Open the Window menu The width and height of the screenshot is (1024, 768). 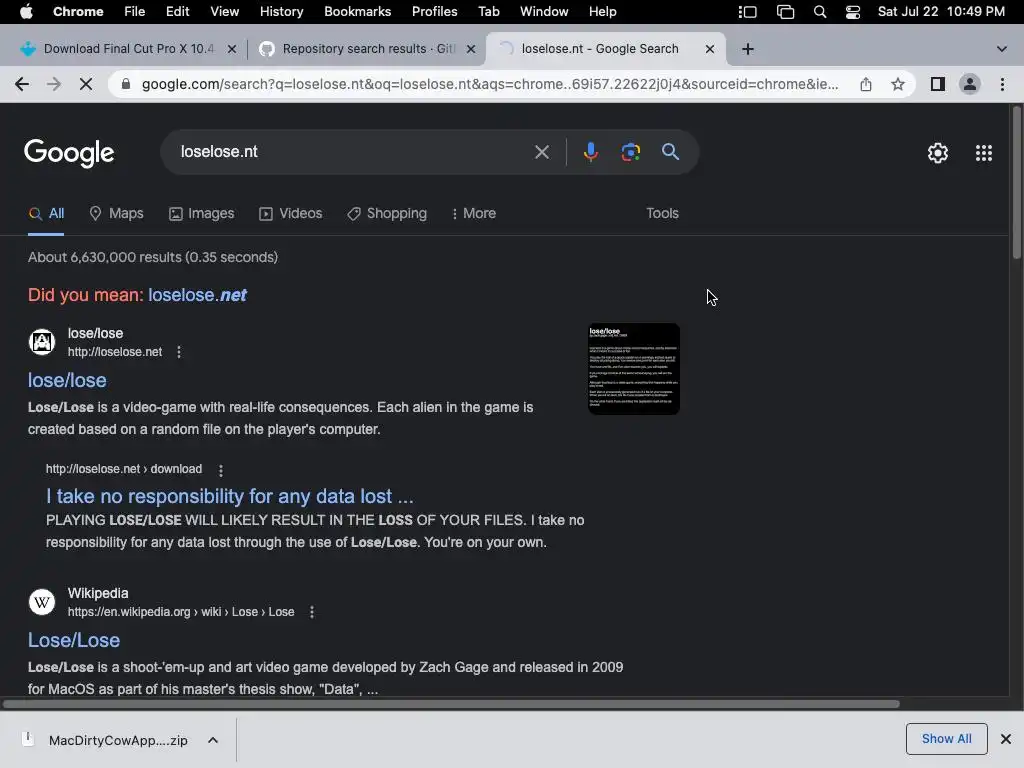[x=544, y=12]
